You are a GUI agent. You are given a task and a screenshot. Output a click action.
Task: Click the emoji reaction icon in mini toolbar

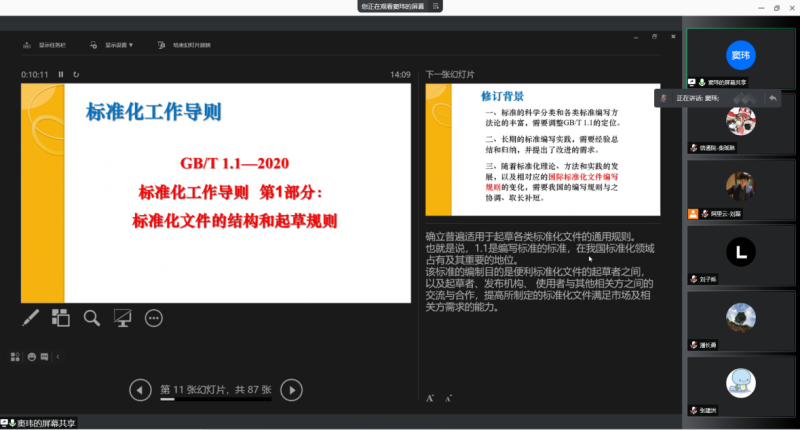(32, 356)
